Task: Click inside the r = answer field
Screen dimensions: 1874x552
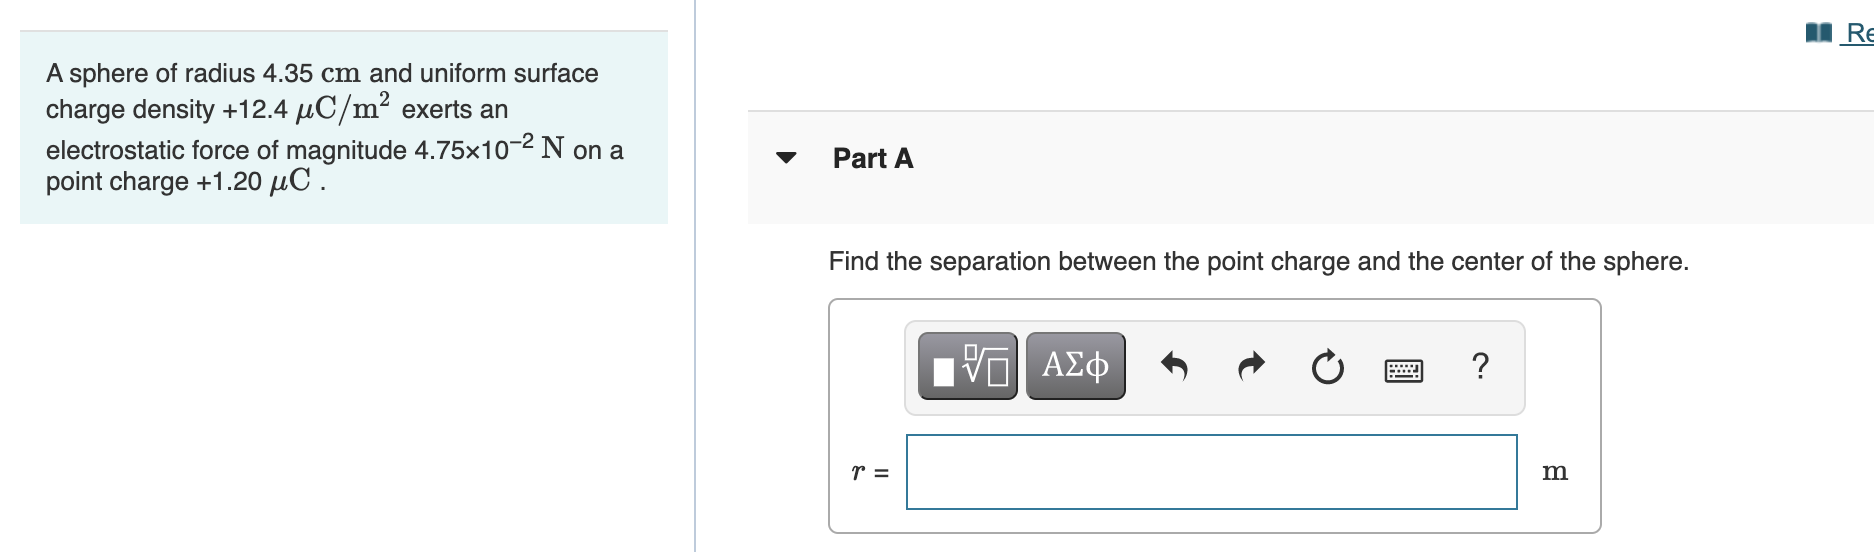Action: pos(1211,471)
